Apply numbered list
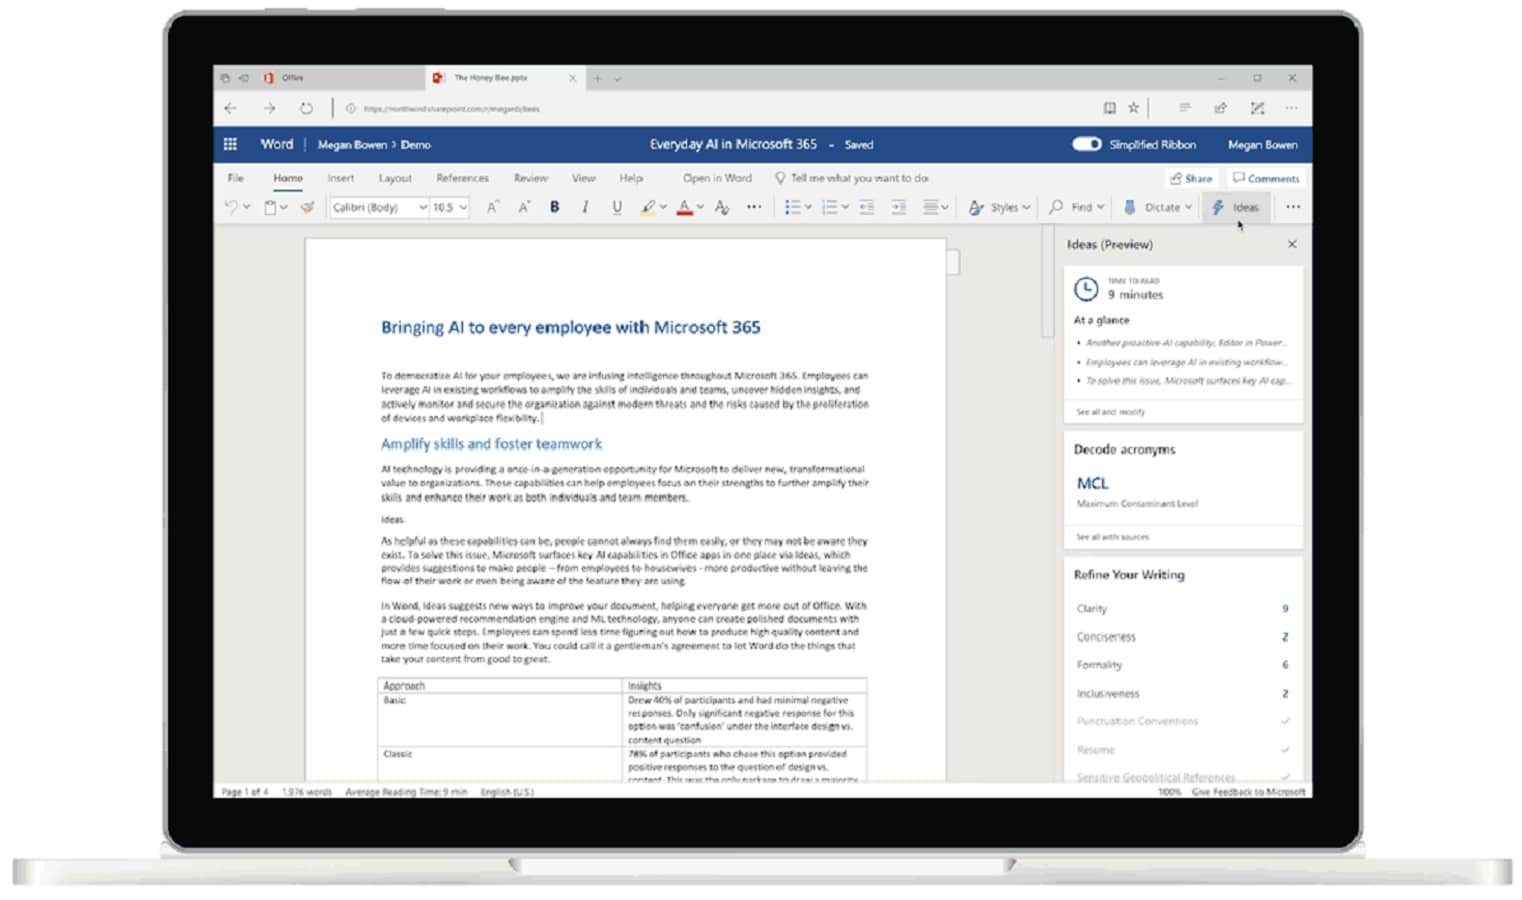 tap(829, 207)
